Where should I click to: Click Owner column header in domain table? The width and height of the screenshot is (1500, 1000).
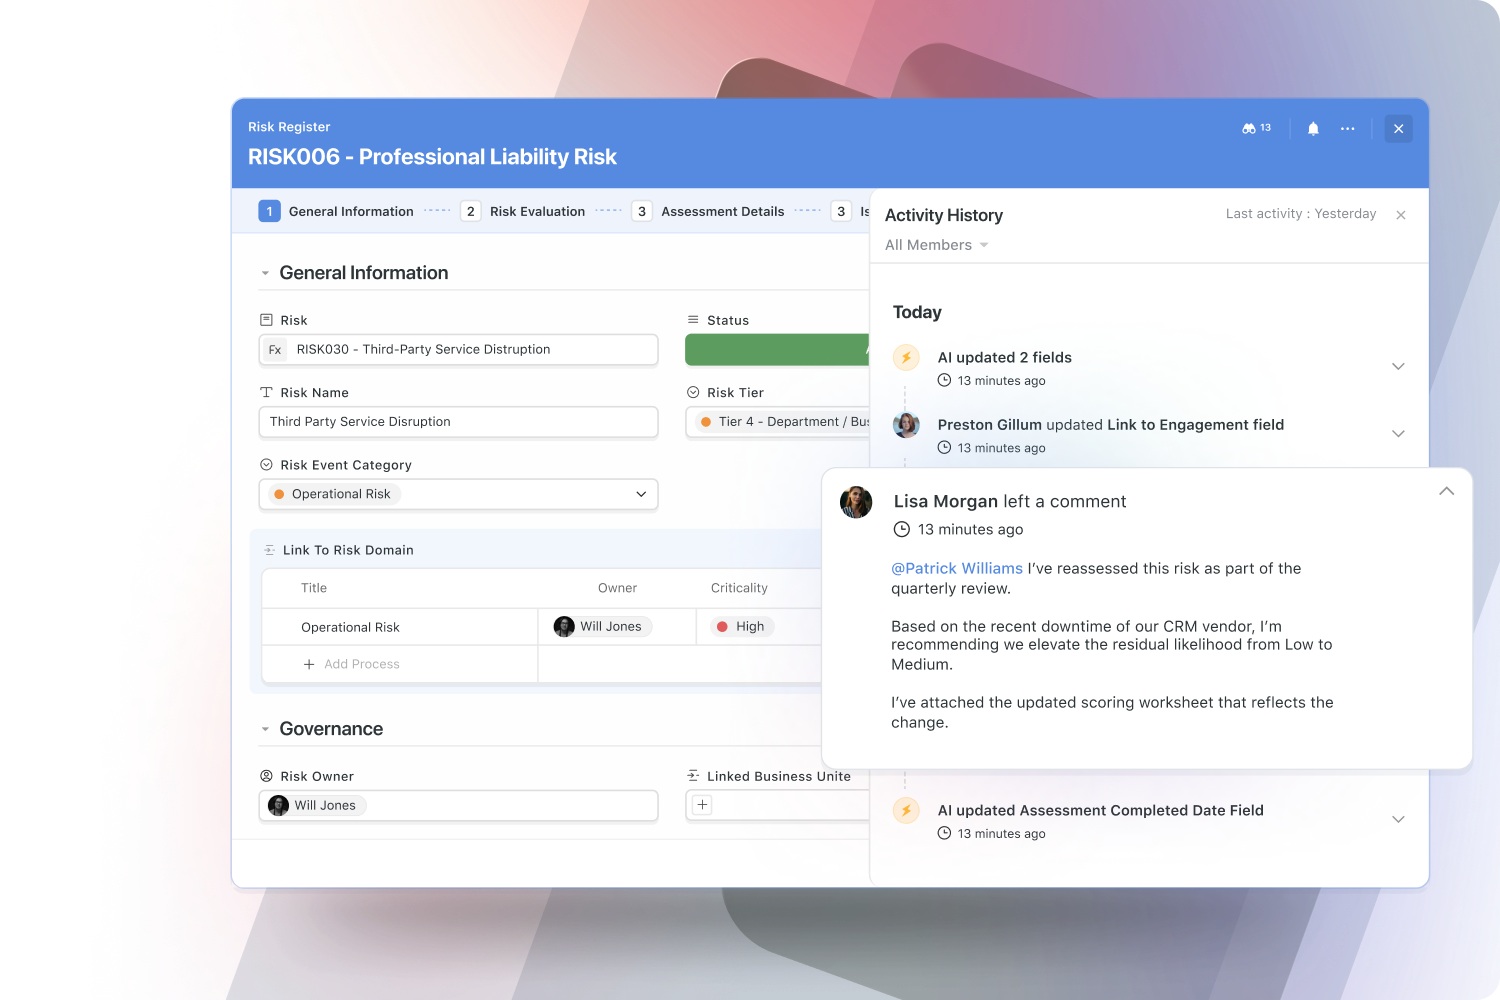(617, 588)
